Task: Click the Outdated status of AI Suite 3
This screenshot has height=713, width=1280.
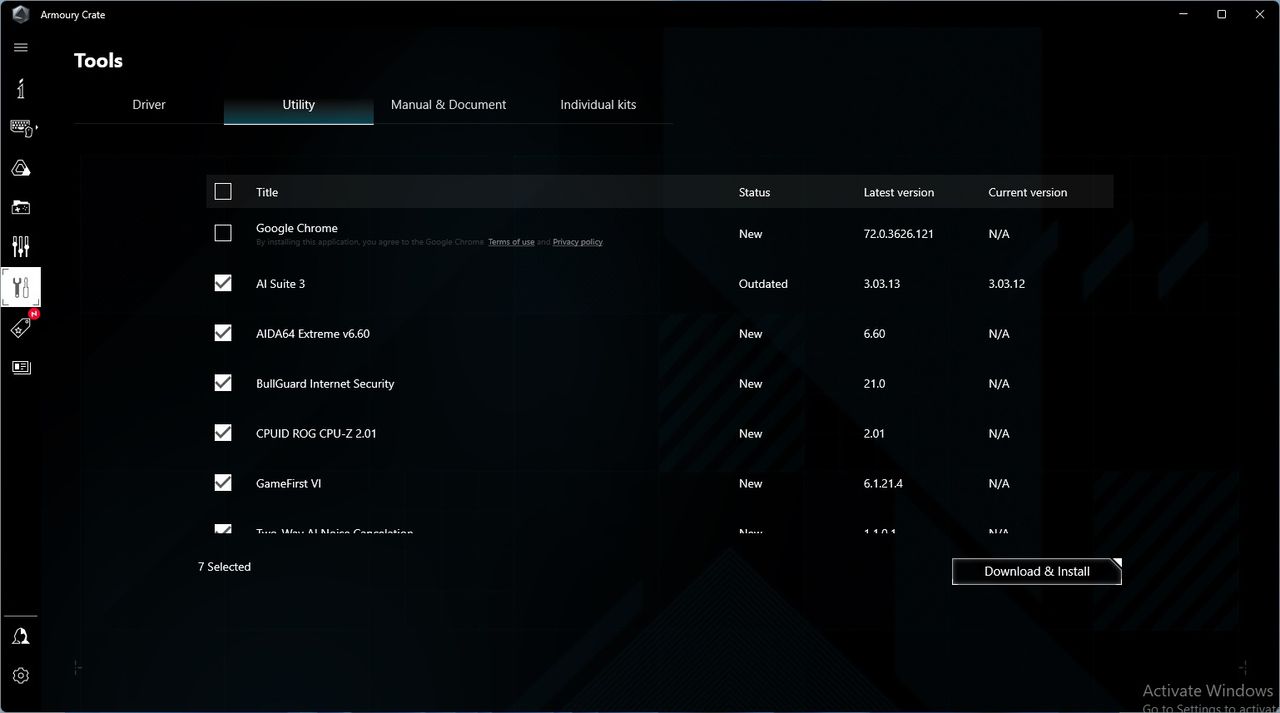Action: [763, 284]
